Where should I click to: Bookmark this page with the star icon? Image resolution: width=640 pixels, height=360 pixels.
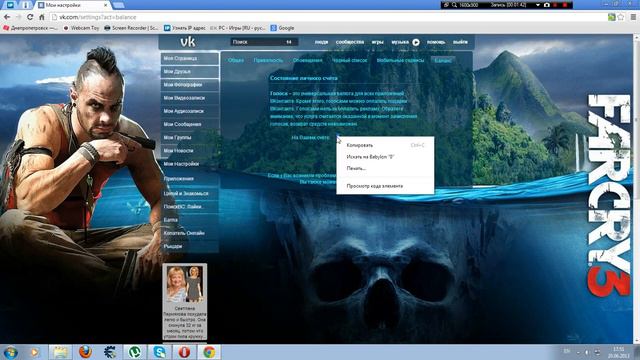[x=621, y=17]
